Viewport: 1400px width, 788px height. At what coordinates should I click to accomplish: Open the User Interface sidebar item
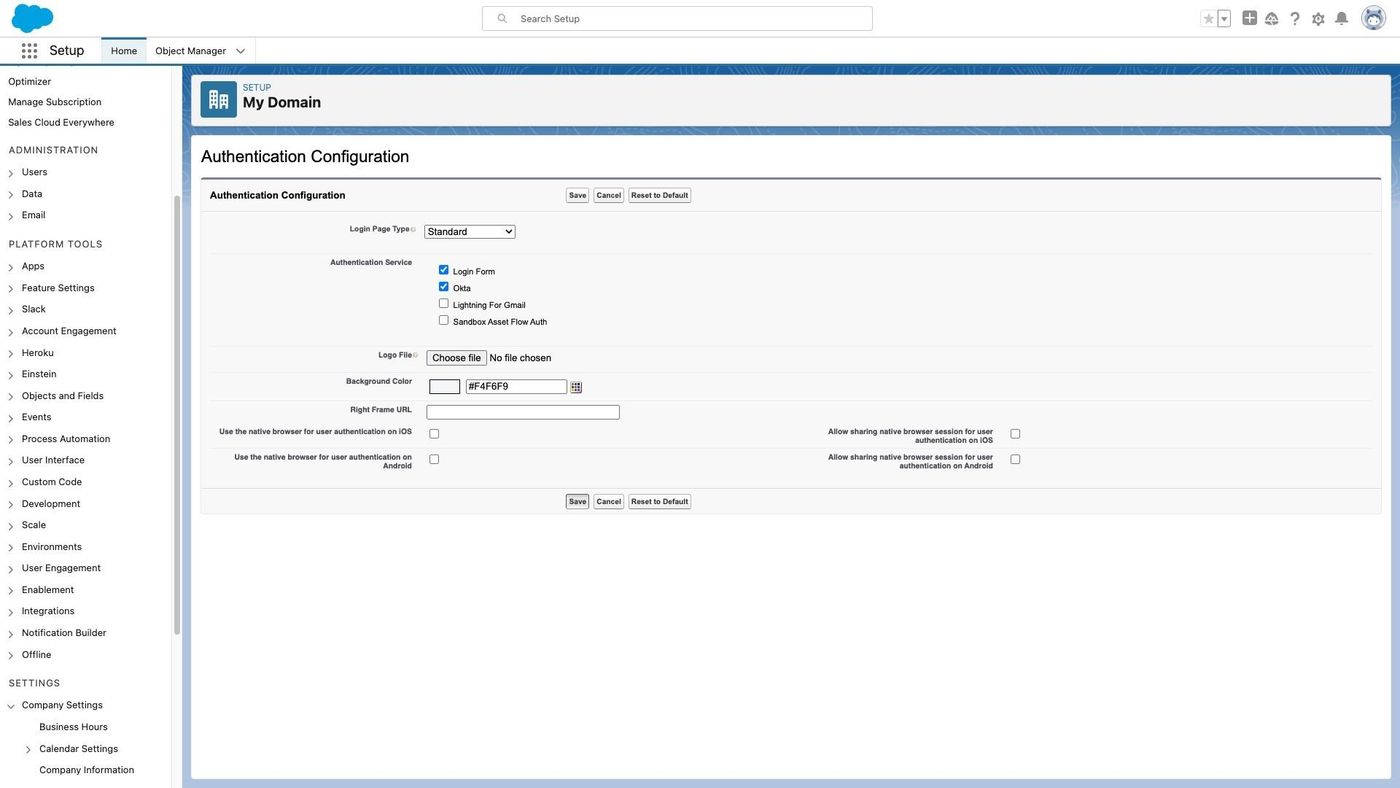[53, 460]
